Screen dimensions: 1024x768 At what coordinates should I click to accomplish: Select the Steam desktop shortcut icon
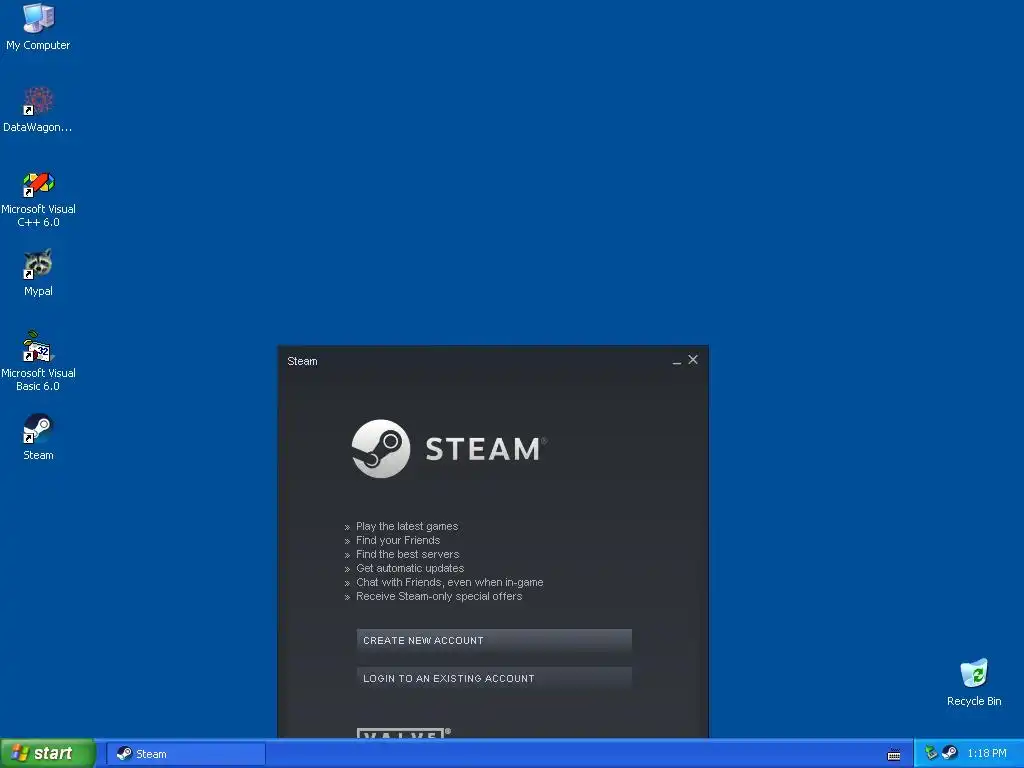[38, 437]
